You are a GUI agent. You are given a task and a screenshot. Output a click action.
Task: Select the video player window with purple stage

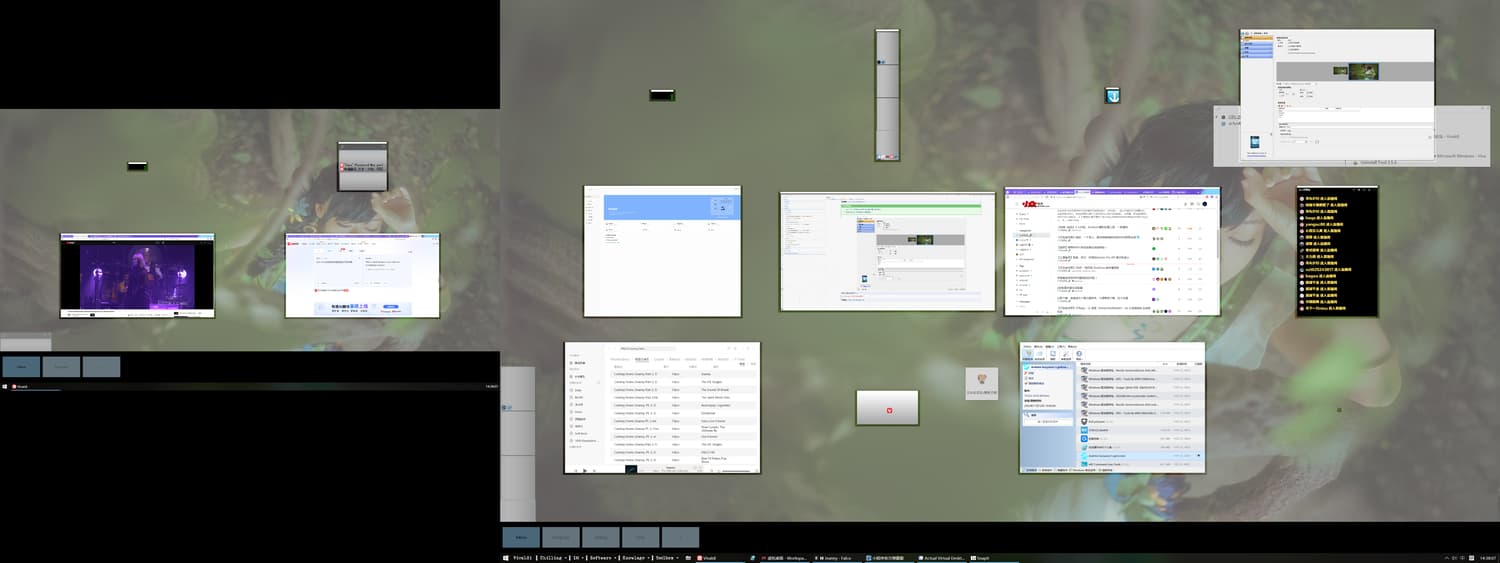(x=137, y=276)
